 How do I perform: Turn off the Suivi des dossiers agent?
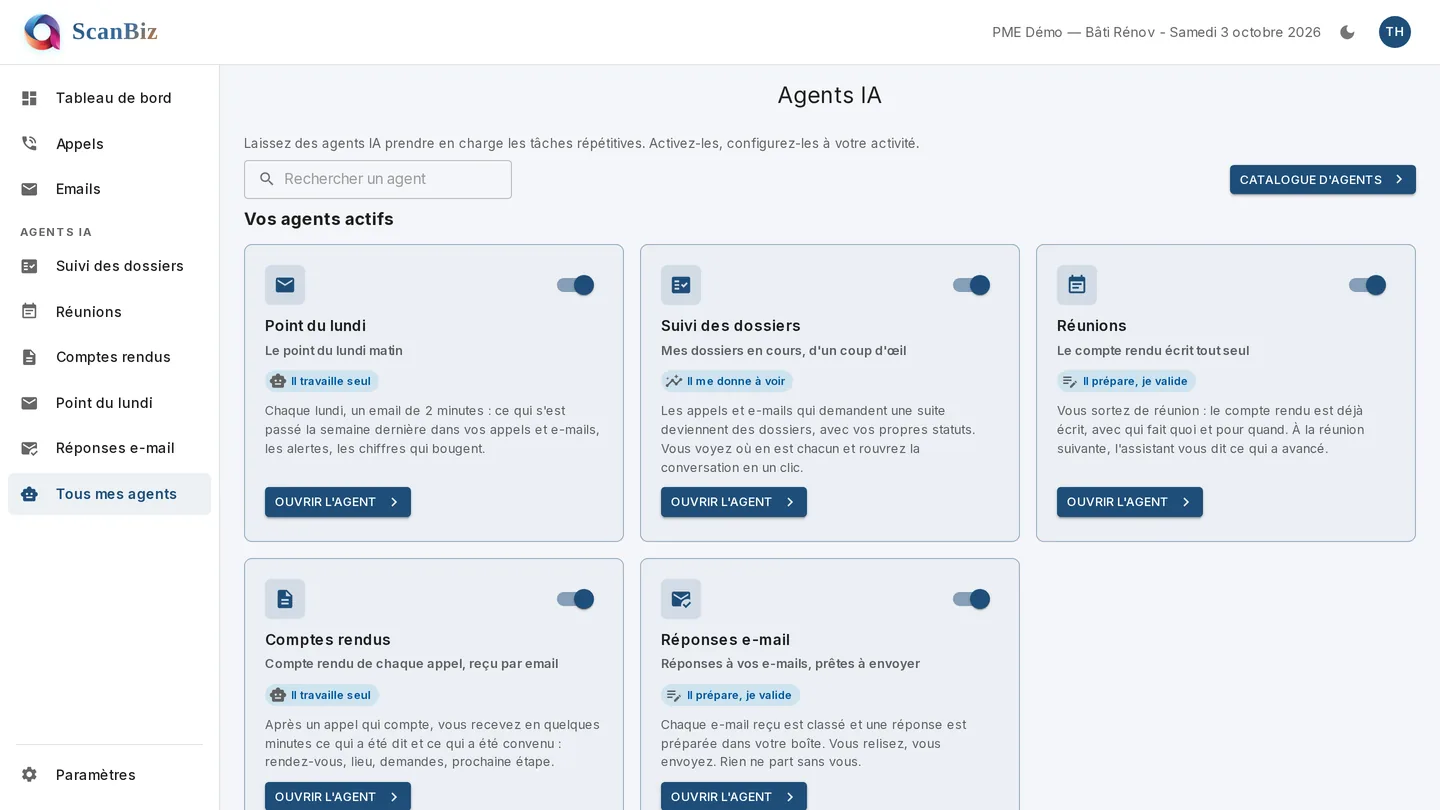coord(971,285)
